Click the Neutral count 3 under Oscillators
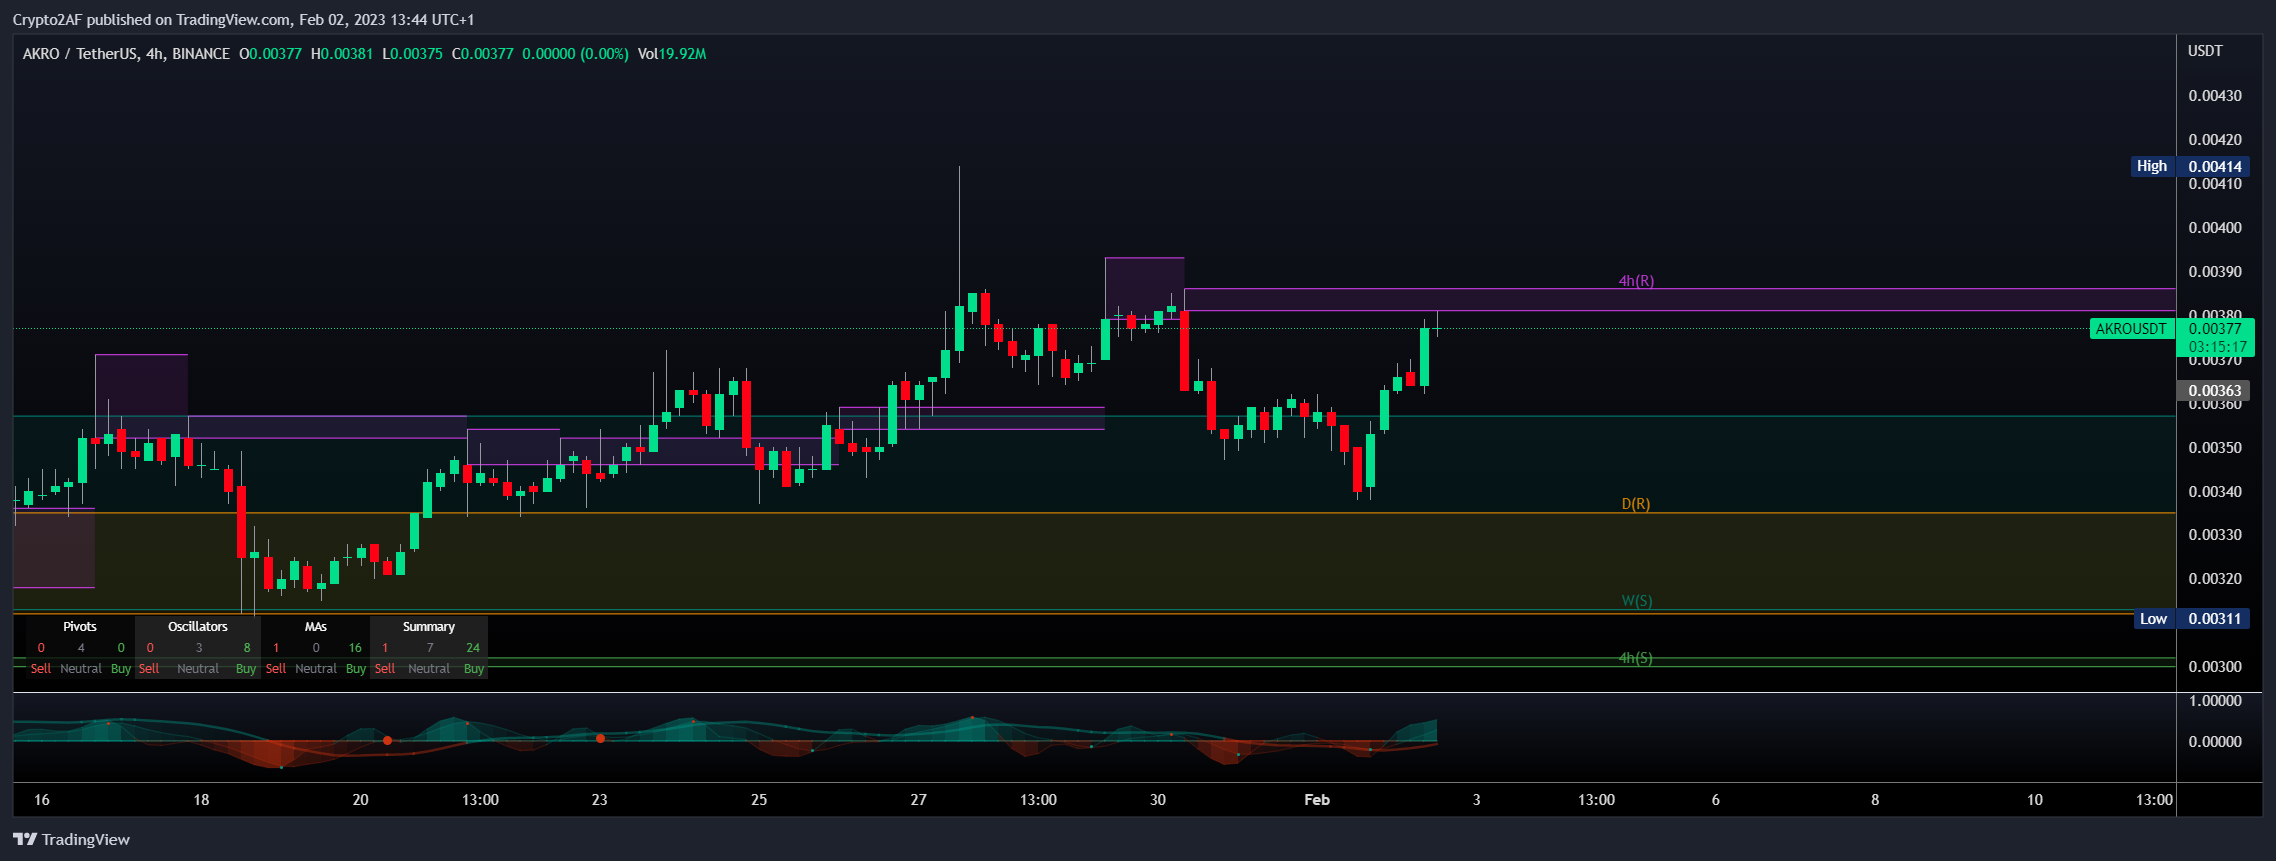This screenshot has width=2276, height=861. coord(199,648)
